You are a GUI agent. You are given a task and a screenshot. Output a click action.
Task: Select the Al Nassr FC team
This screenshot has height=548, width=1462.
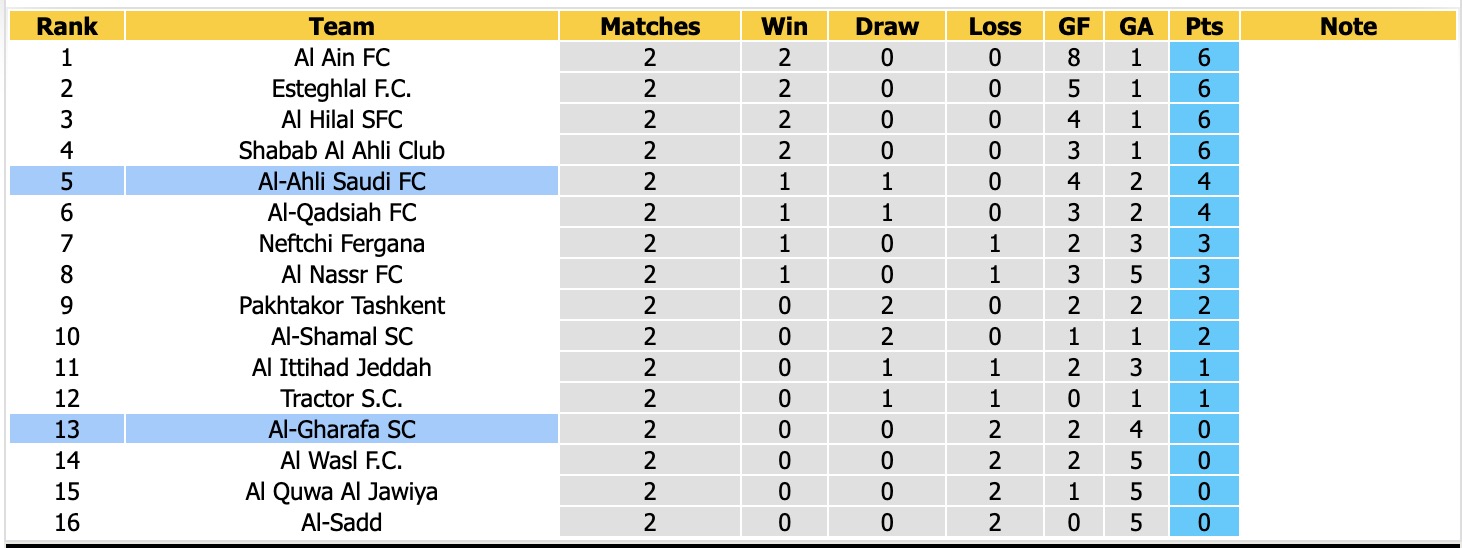coord(342,275)
